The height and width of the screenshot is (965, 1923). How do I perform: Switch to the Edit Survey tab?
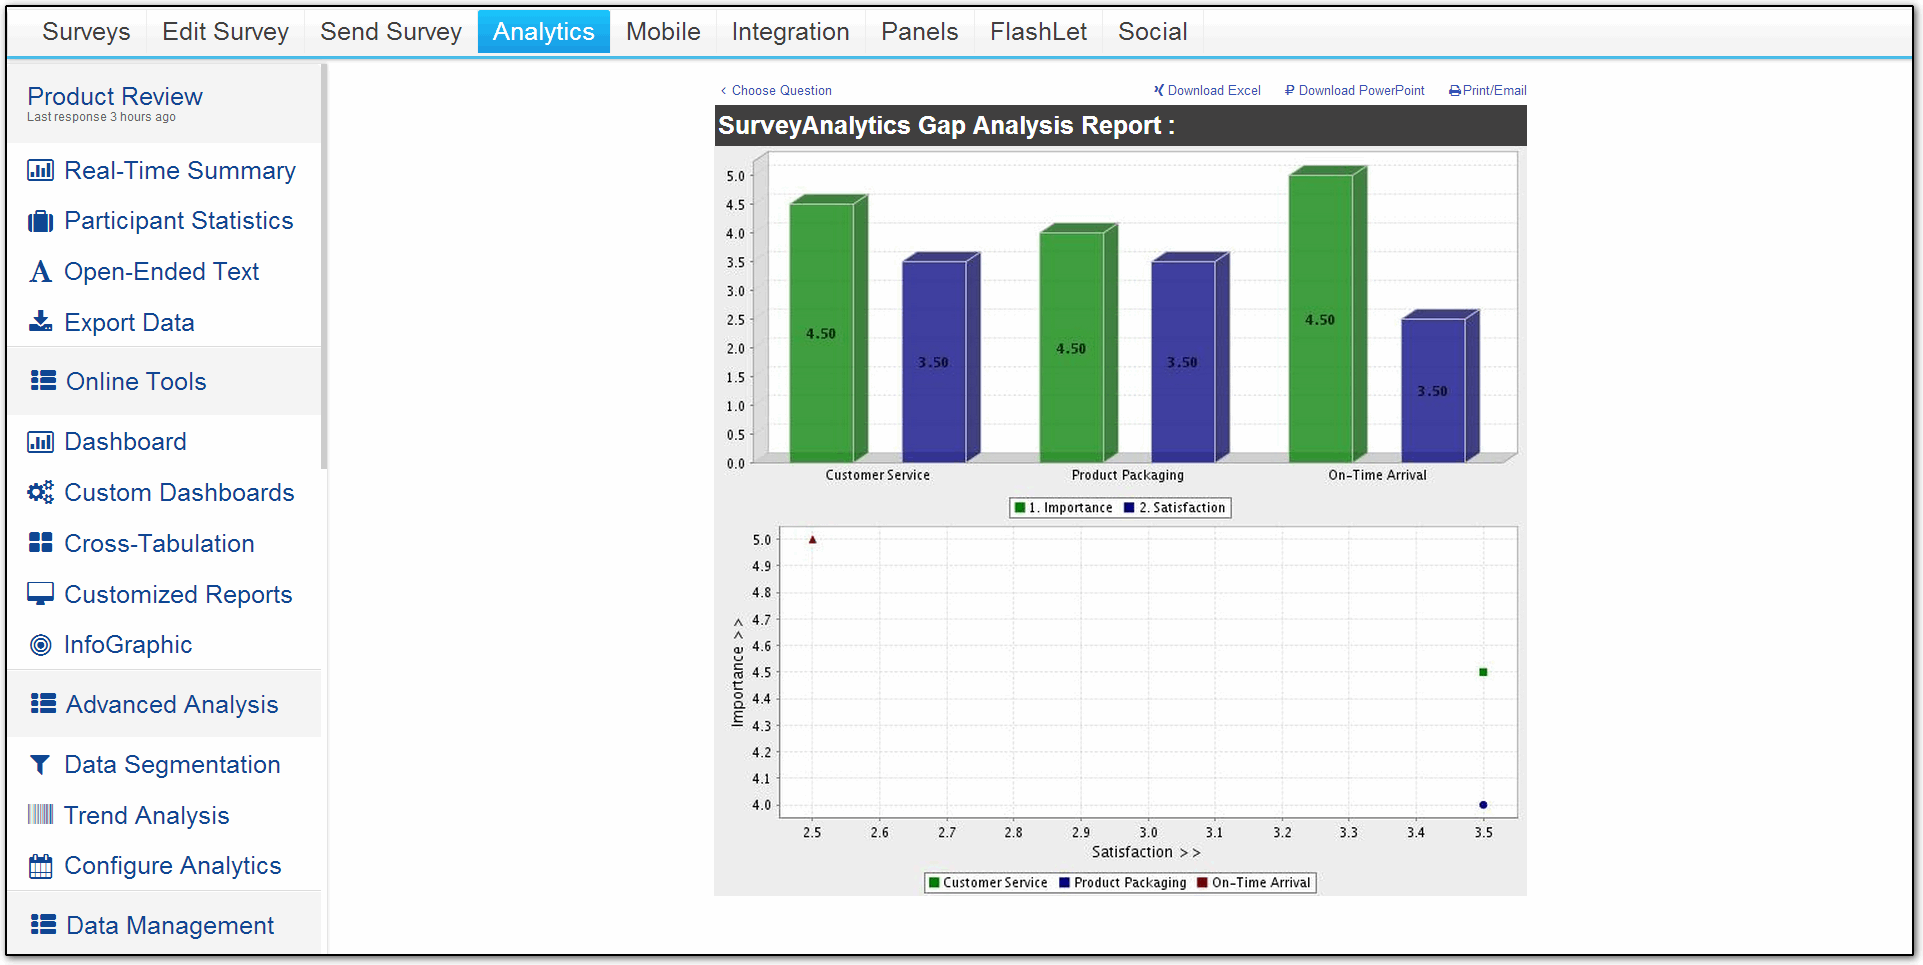(225, 32)
